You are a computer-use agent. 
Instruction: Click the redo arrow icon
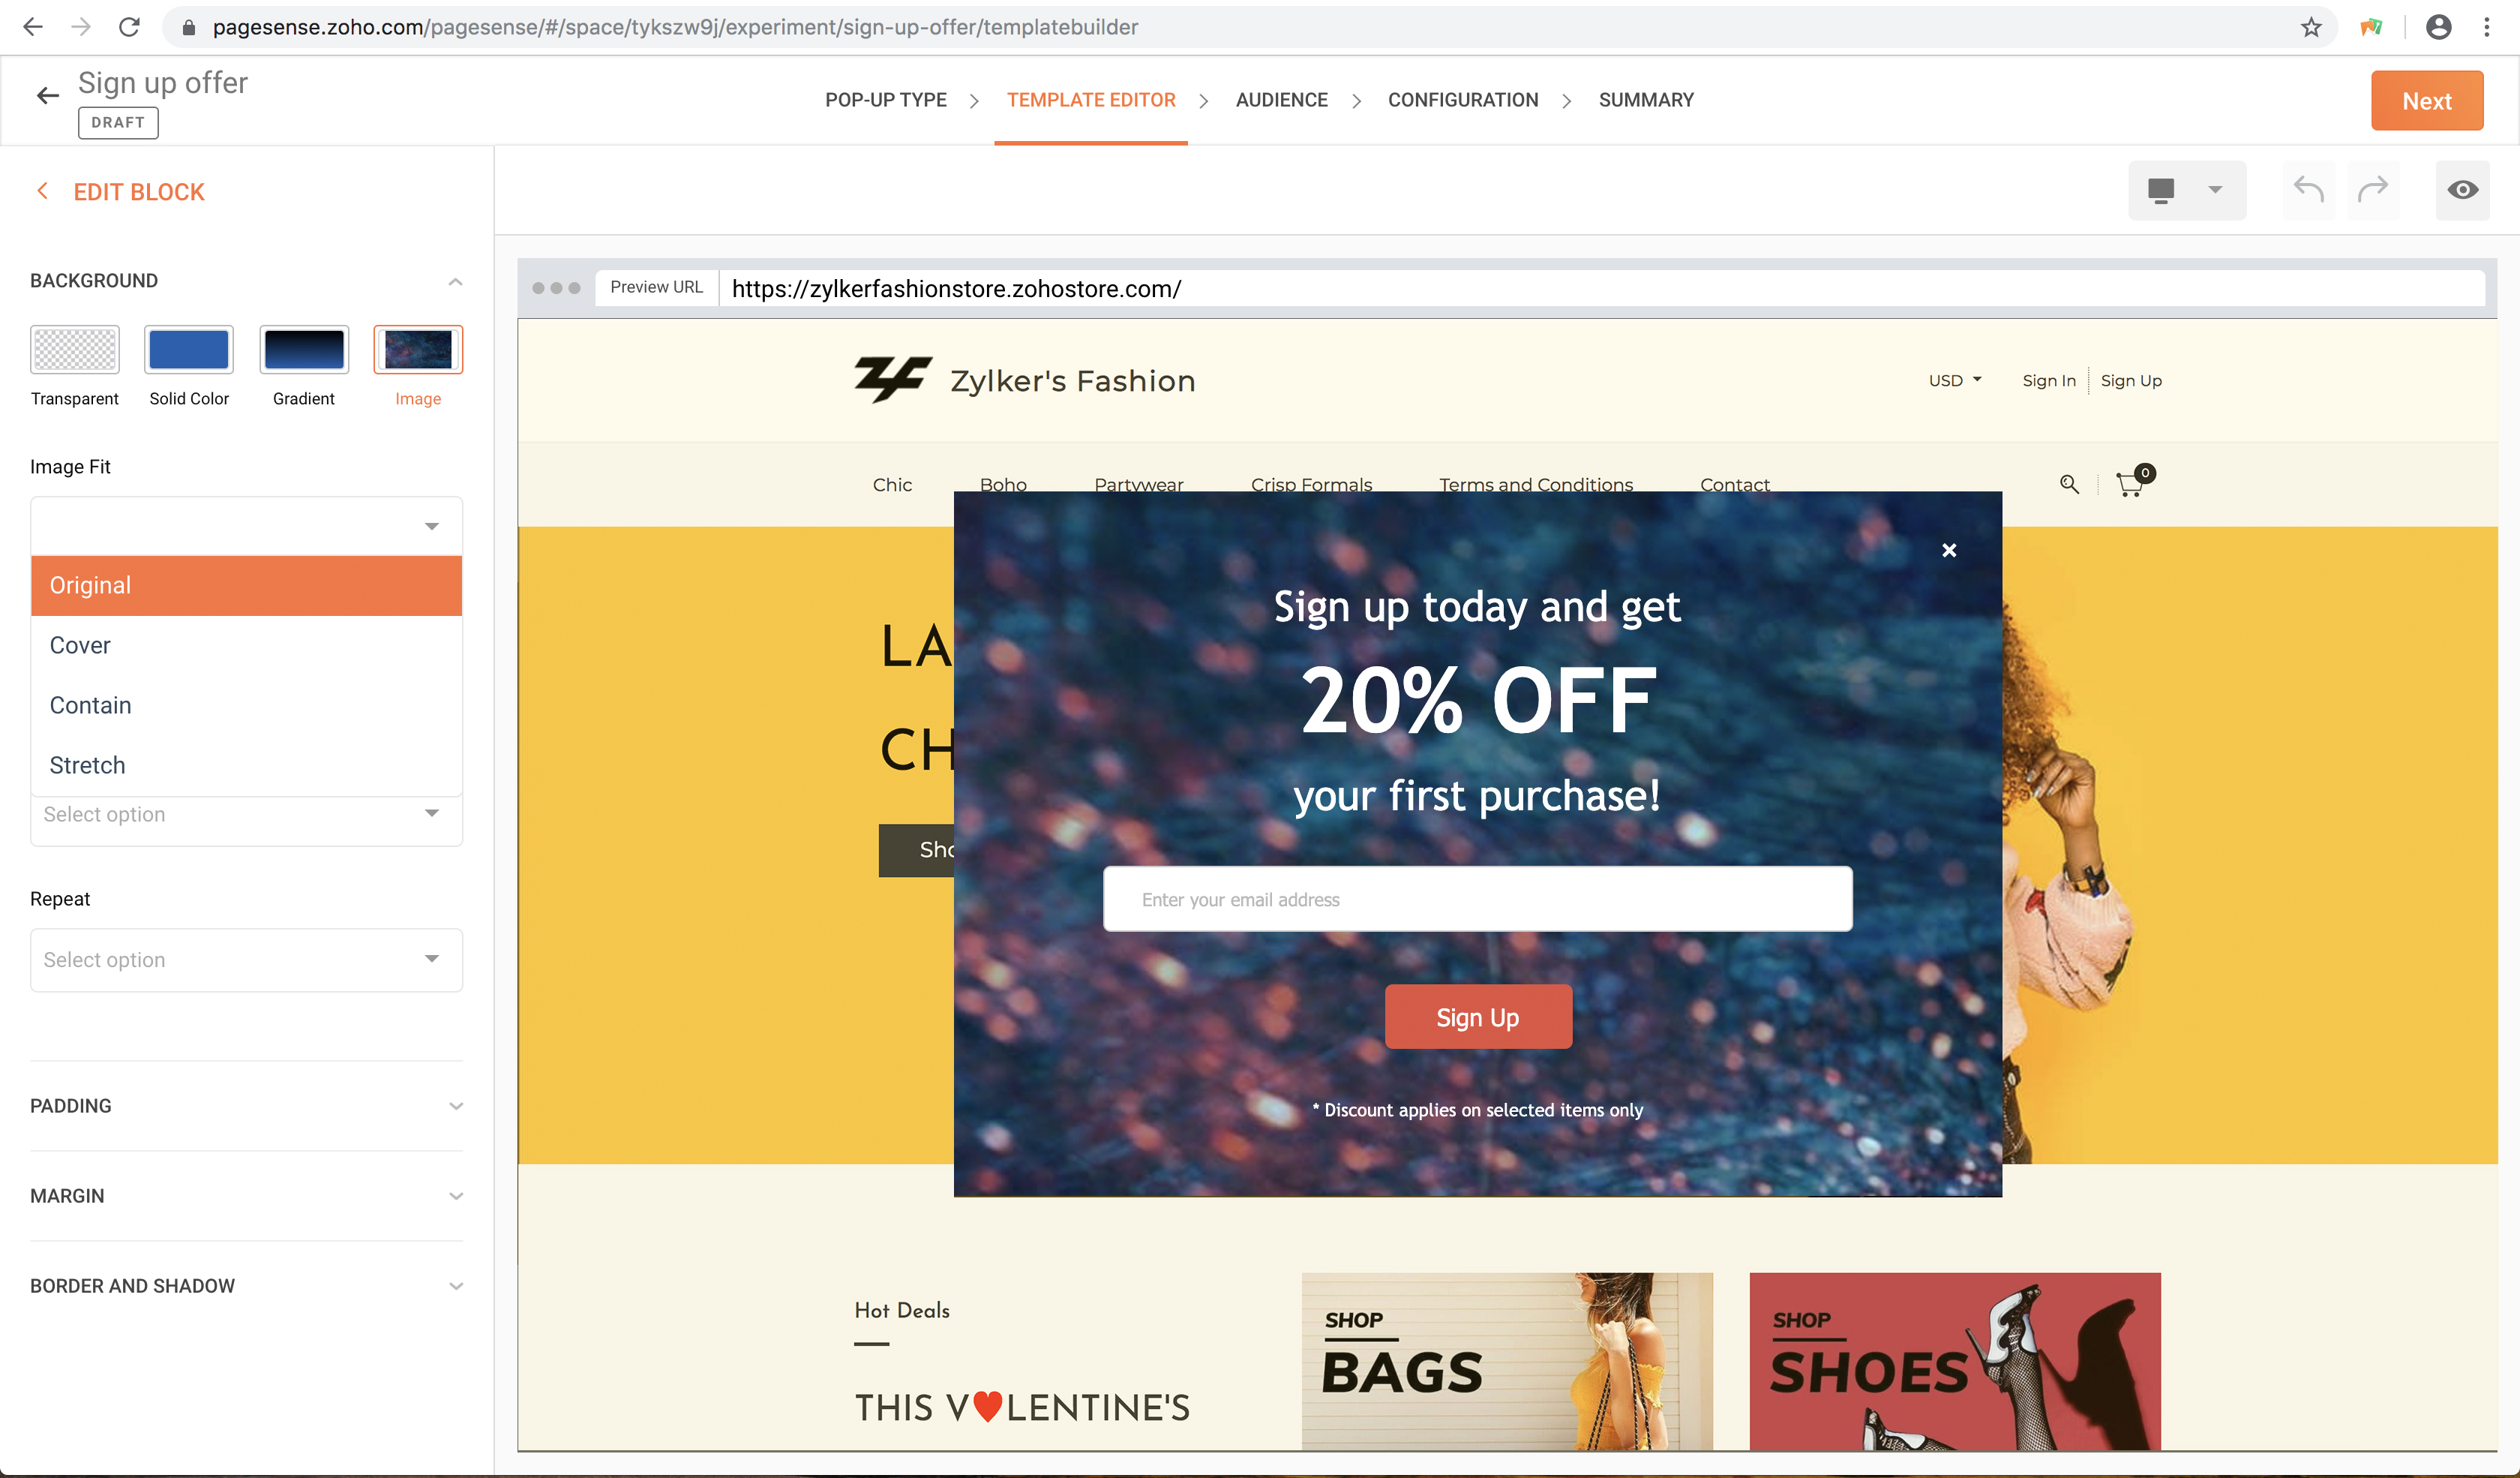2372,189
